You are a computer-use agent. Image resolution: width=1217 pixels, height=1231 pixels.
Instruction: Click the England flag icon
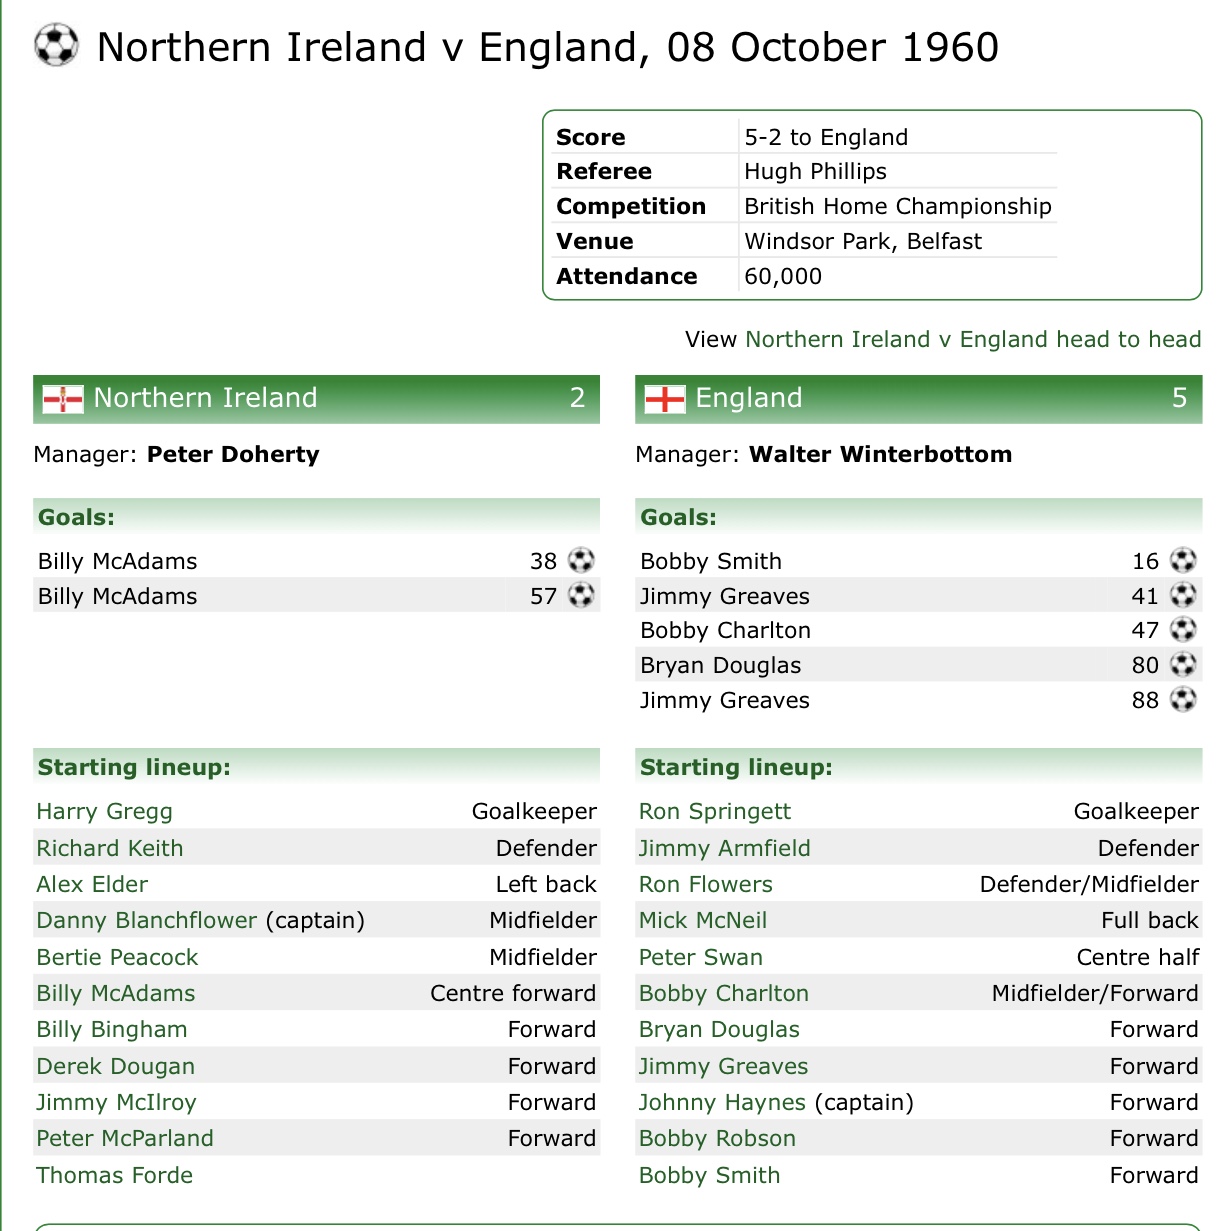coord(665,399)
